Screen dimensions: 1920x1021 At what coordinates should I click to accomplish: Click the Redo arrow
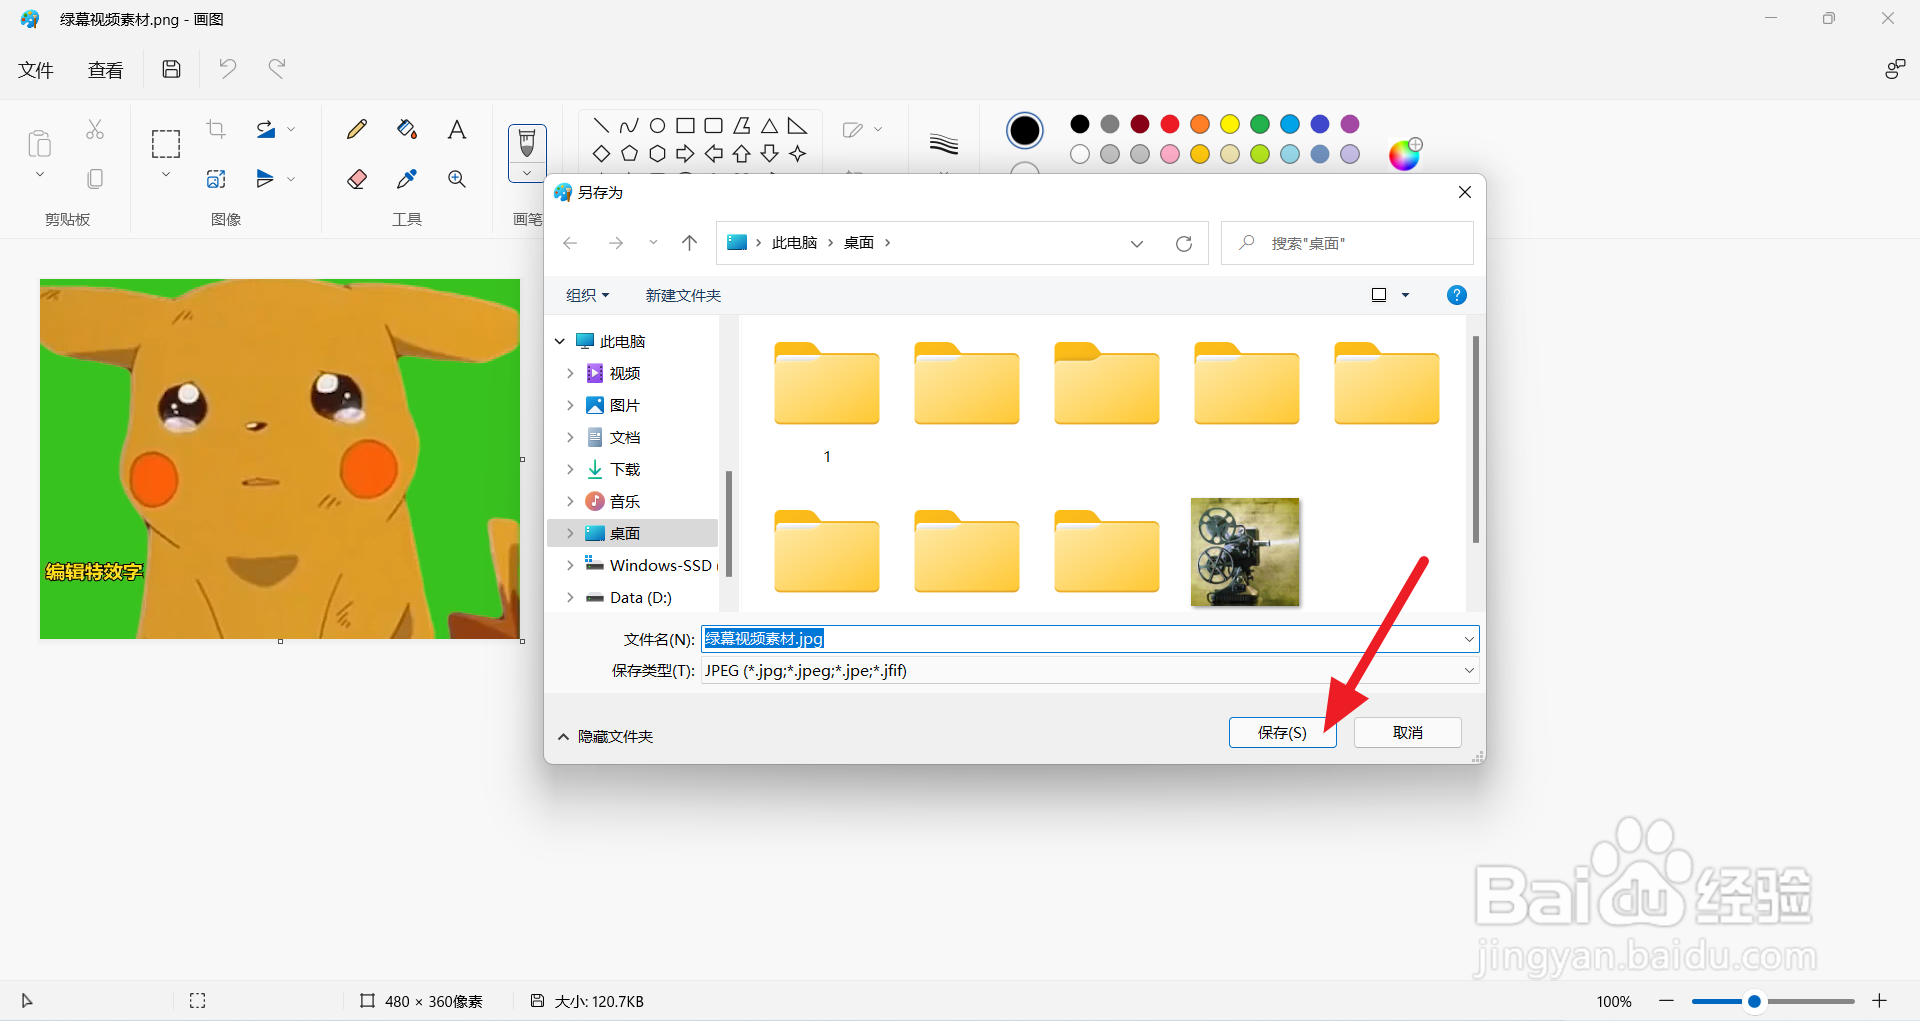point(277,69)
